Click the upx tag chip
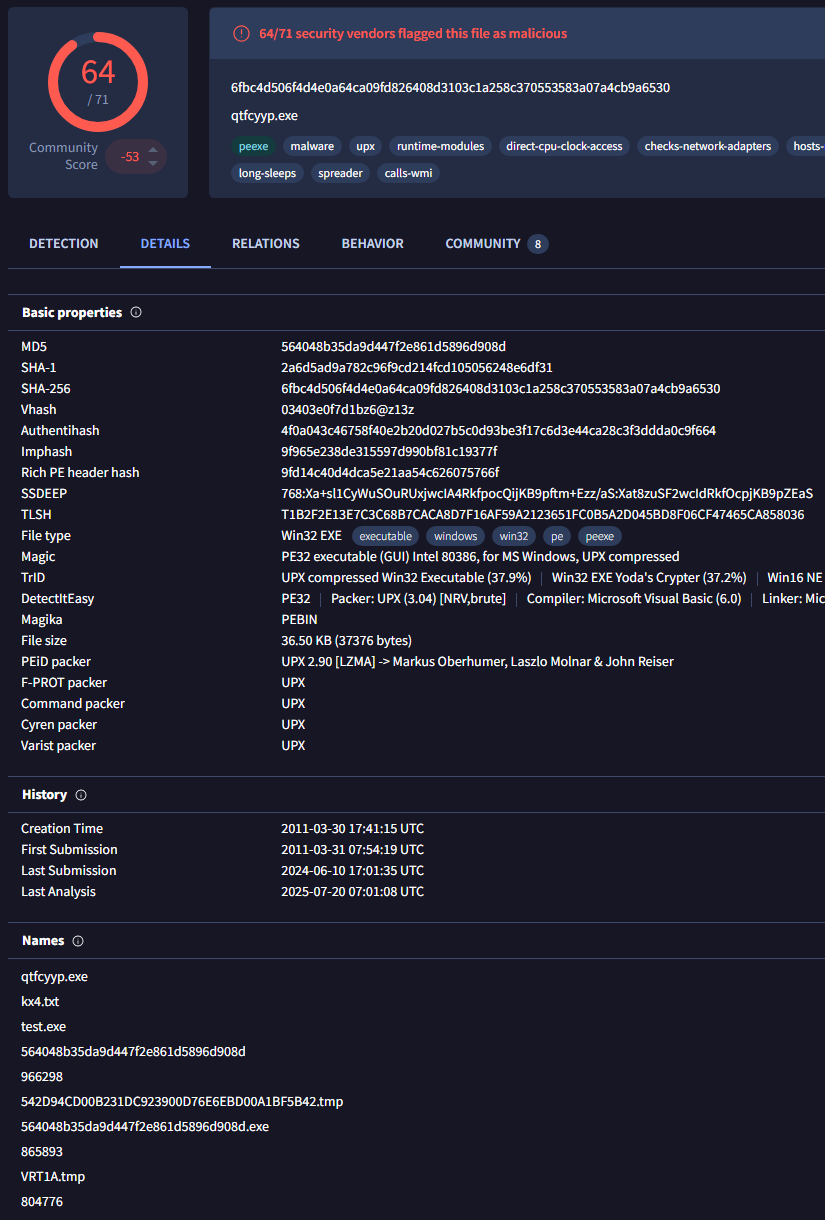Viewport: 825px width, 1220px height. tap(366, 146)
